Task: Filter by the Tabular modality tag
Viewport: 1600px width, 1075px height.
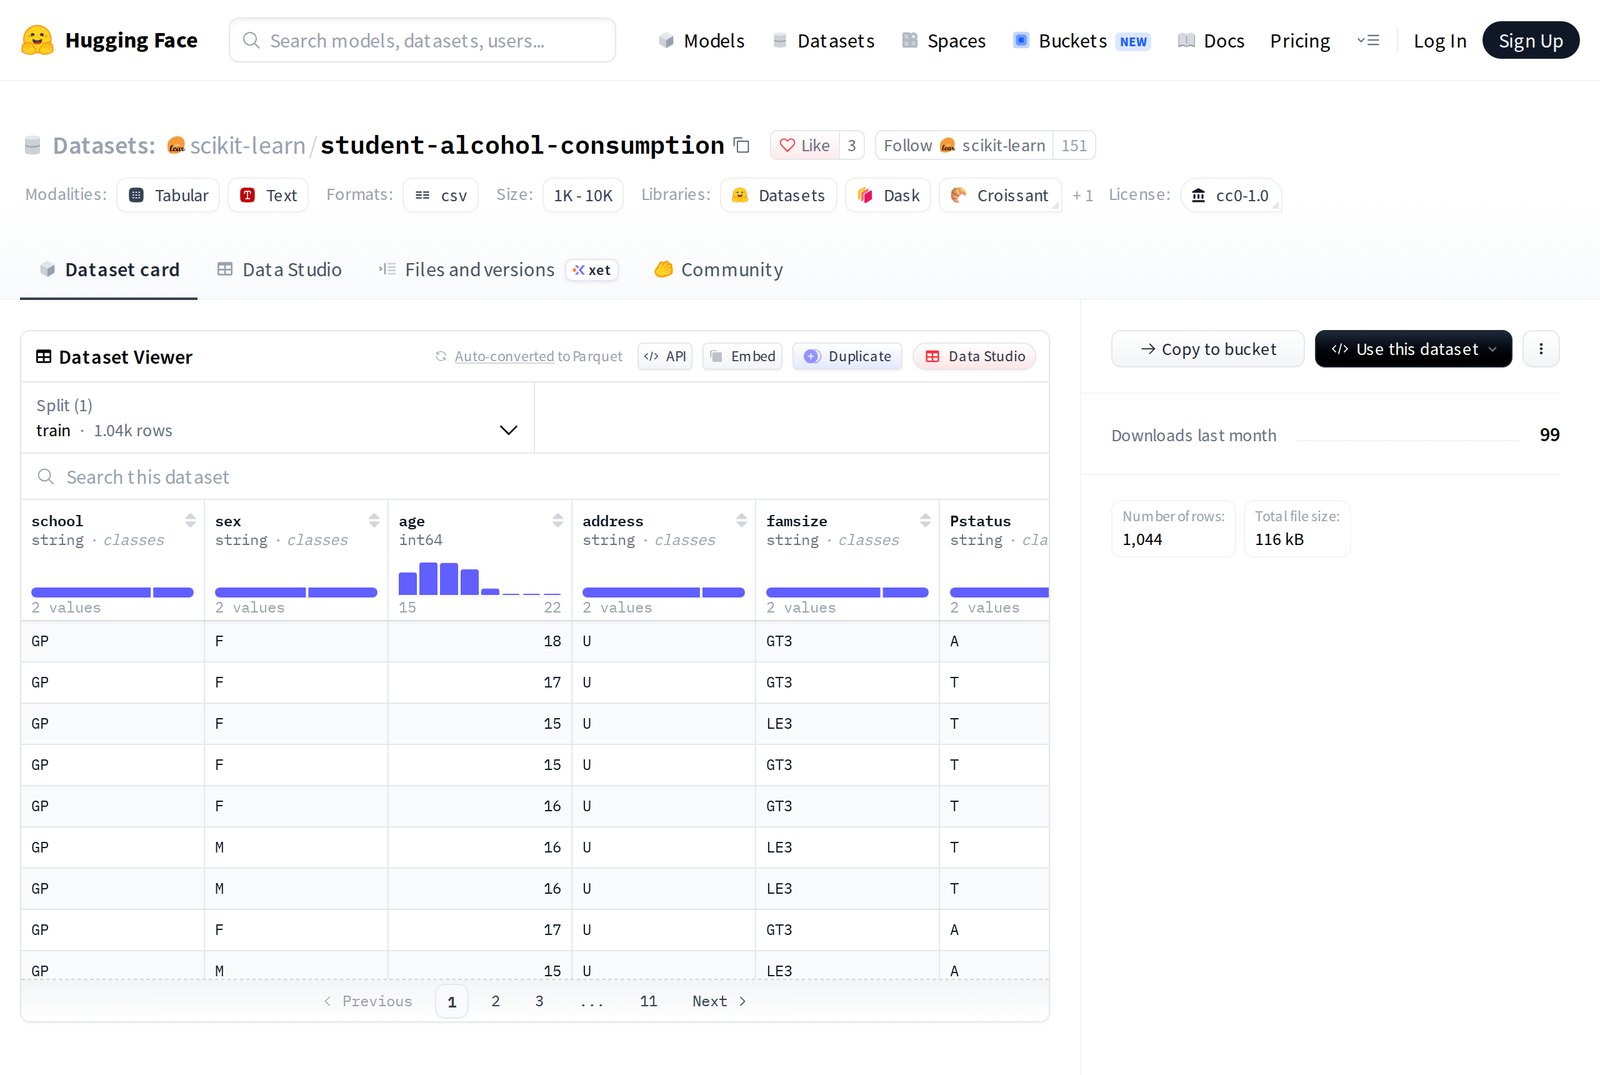Action: tap(168, 195)
